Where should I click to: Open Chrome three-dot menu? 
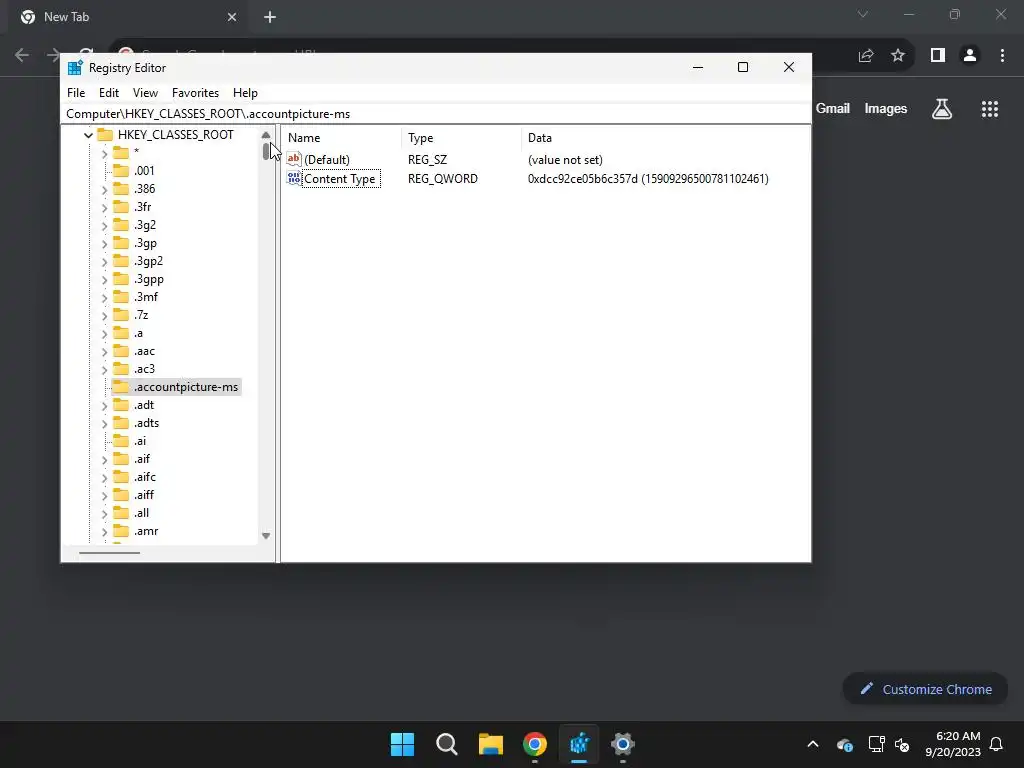pyautogui.click(x=1002, y=56)
